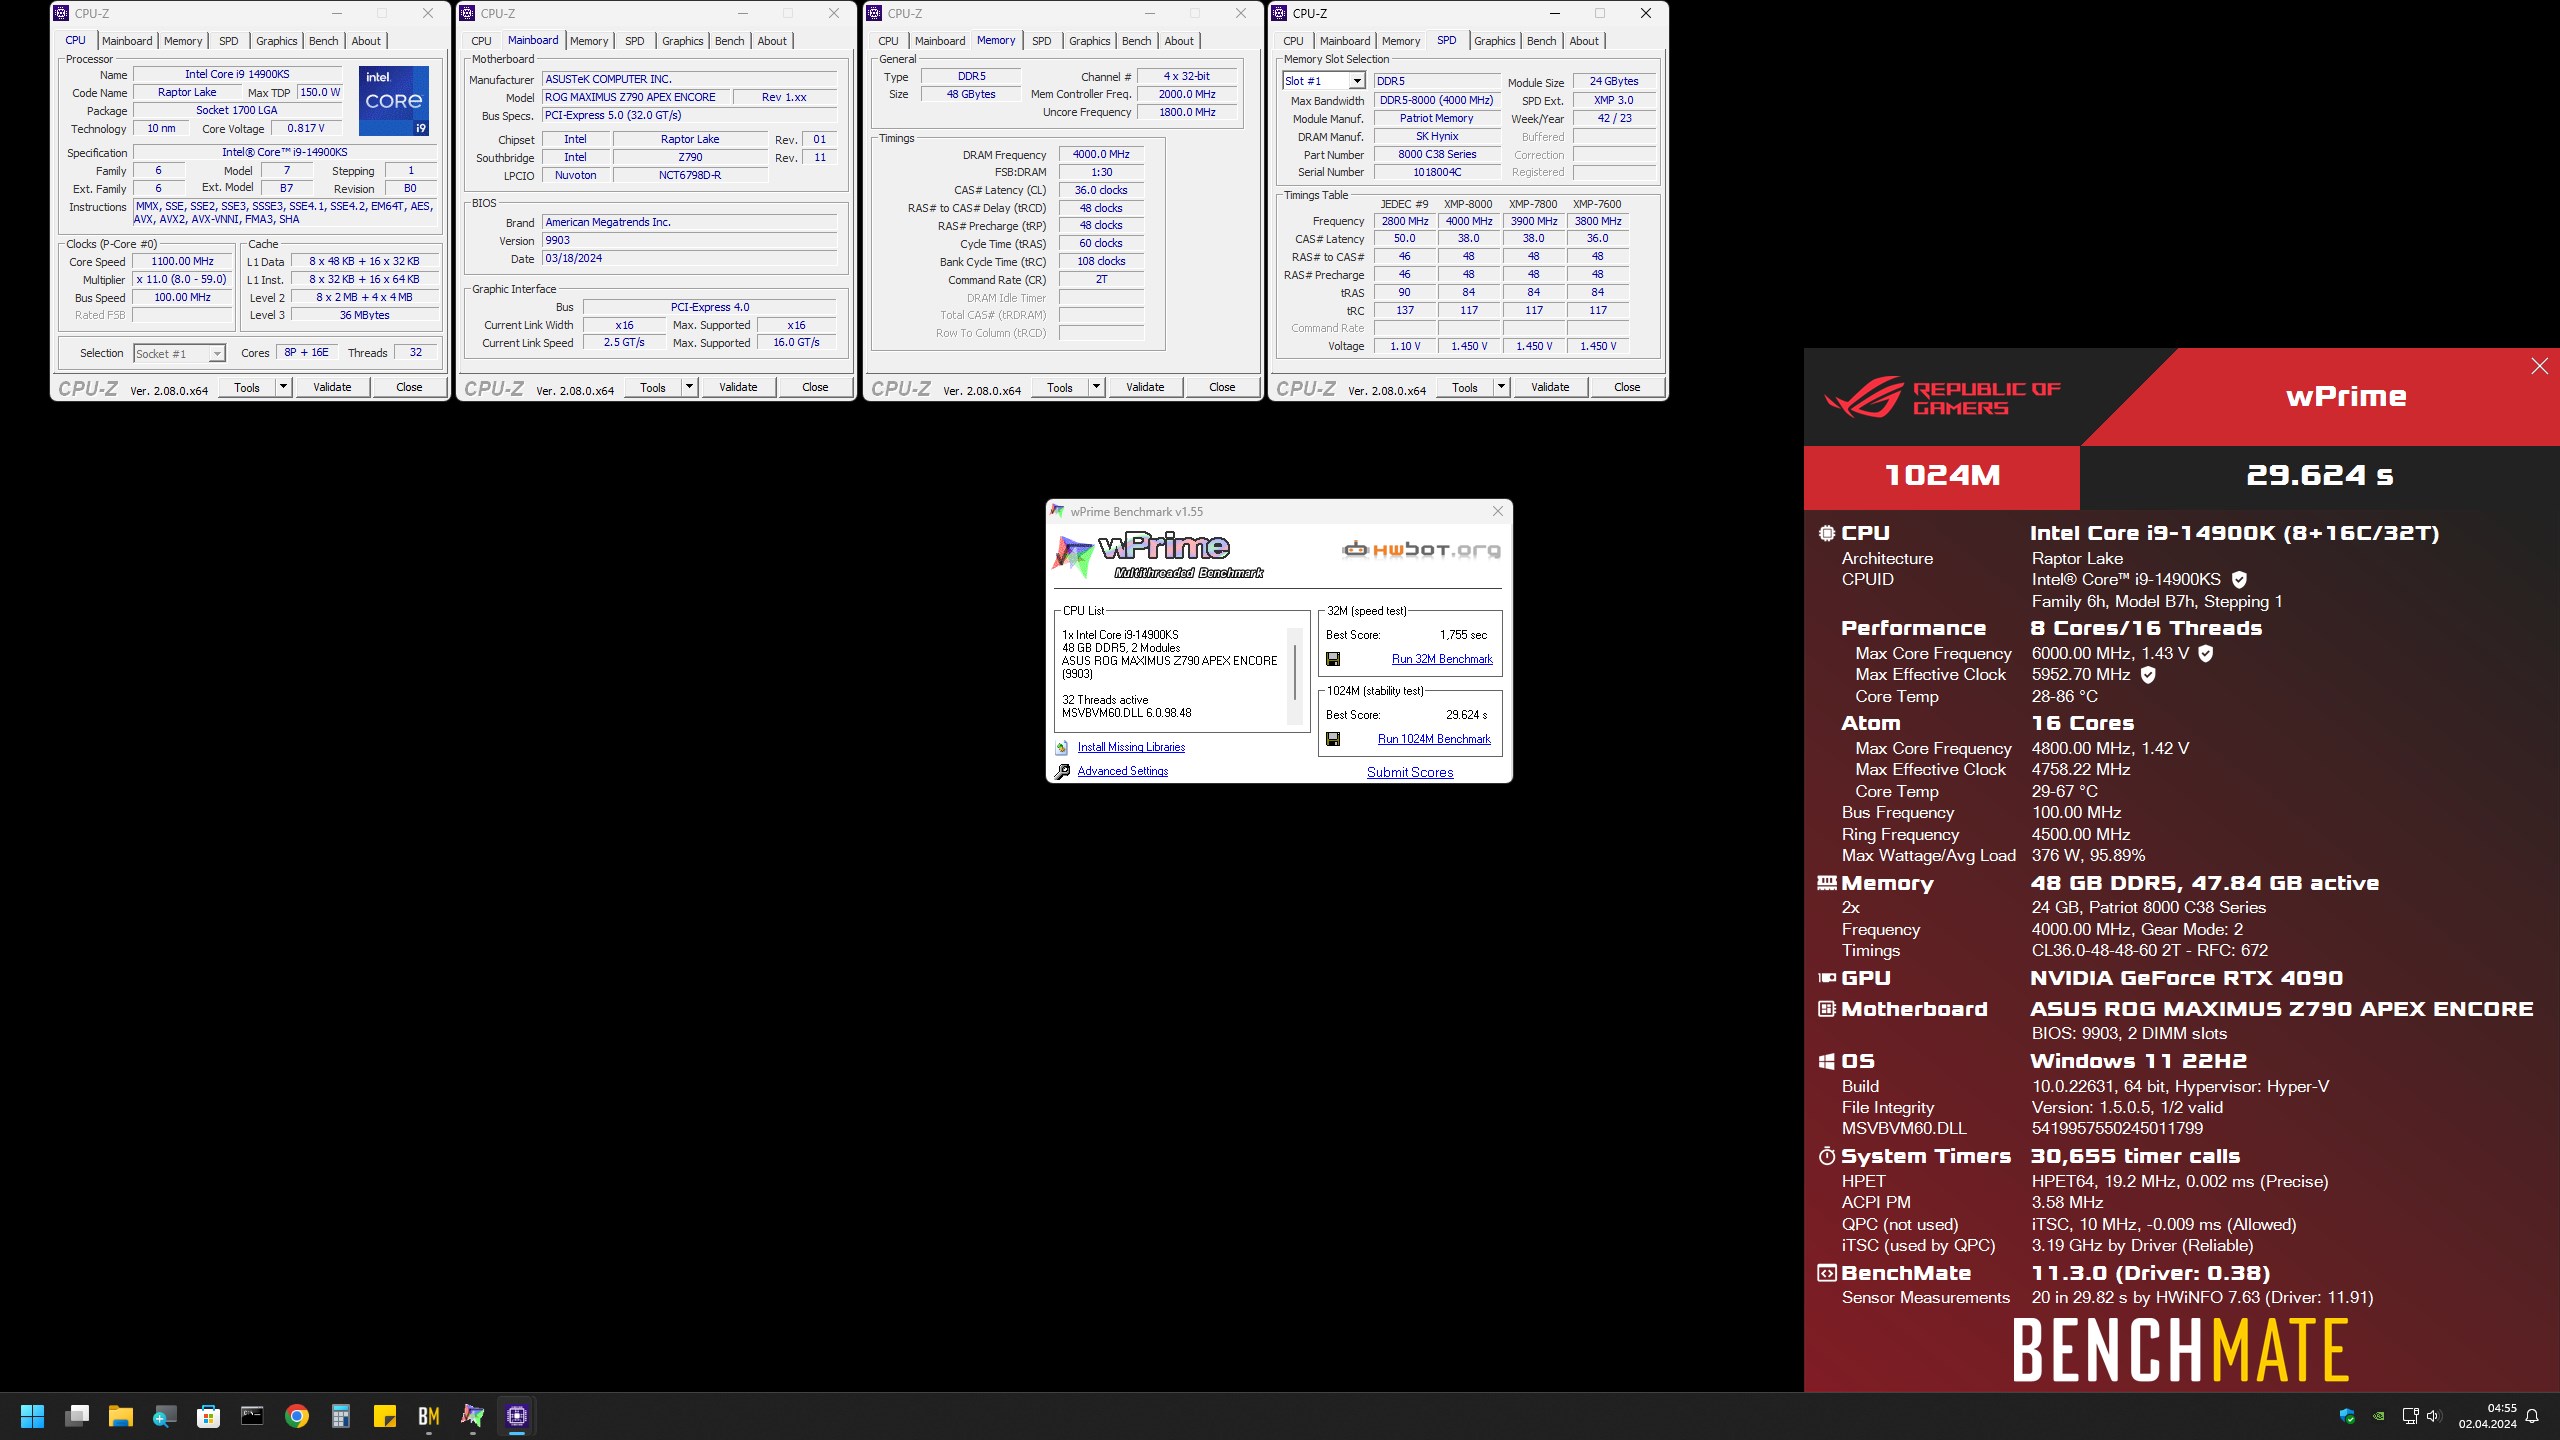Open Calculator from the taskbar
The width and height of the screenshot is (2560, 1440).
point(341,1416)
